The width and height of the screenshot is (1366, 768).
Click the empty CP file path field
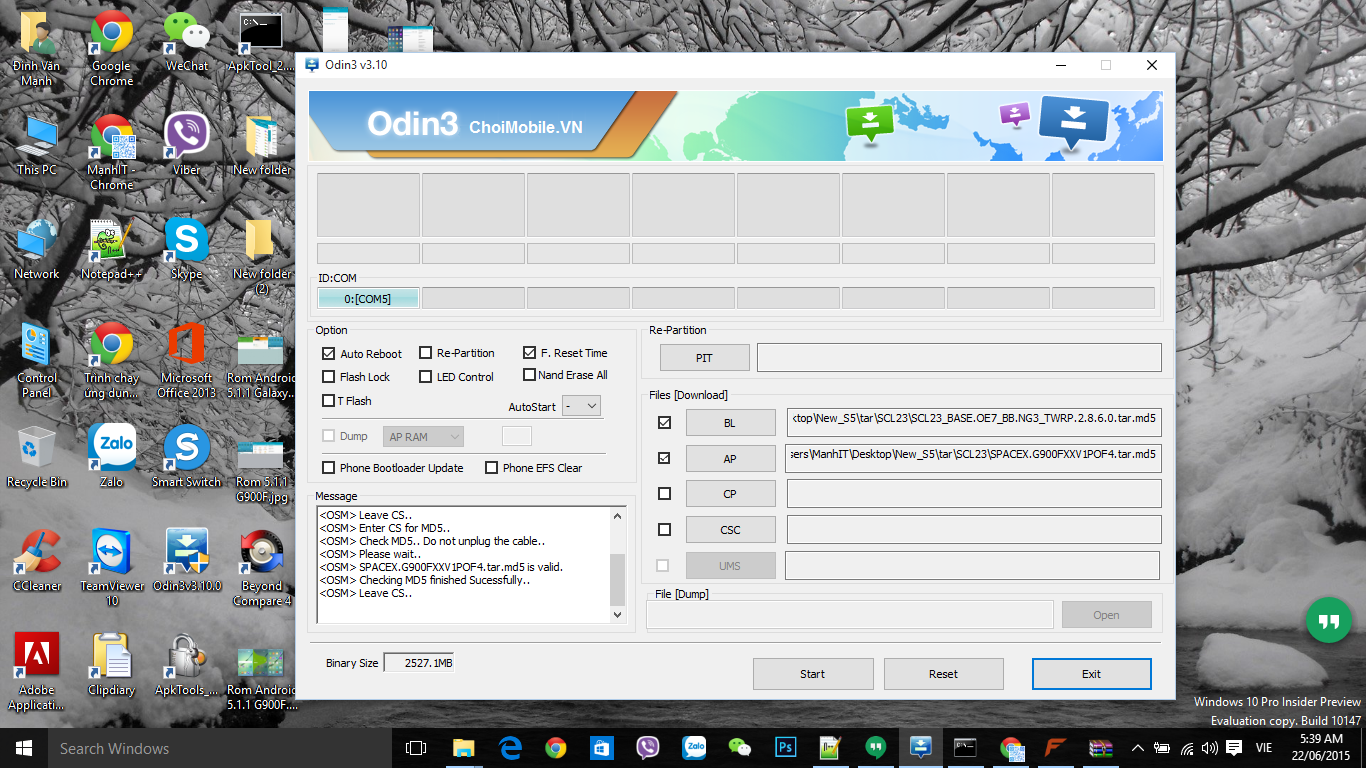(974, 494)
